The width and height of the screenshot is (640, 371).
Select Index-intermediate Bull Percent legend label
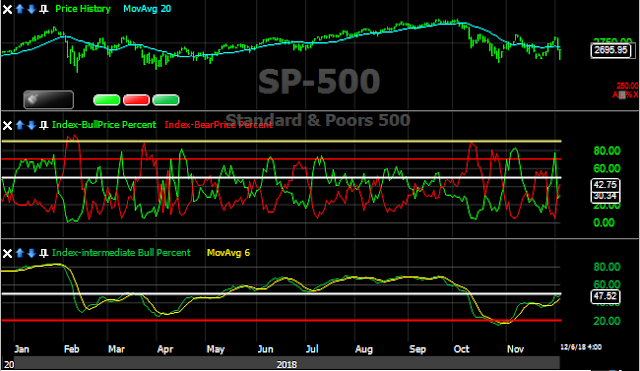[x=121, y=253]
